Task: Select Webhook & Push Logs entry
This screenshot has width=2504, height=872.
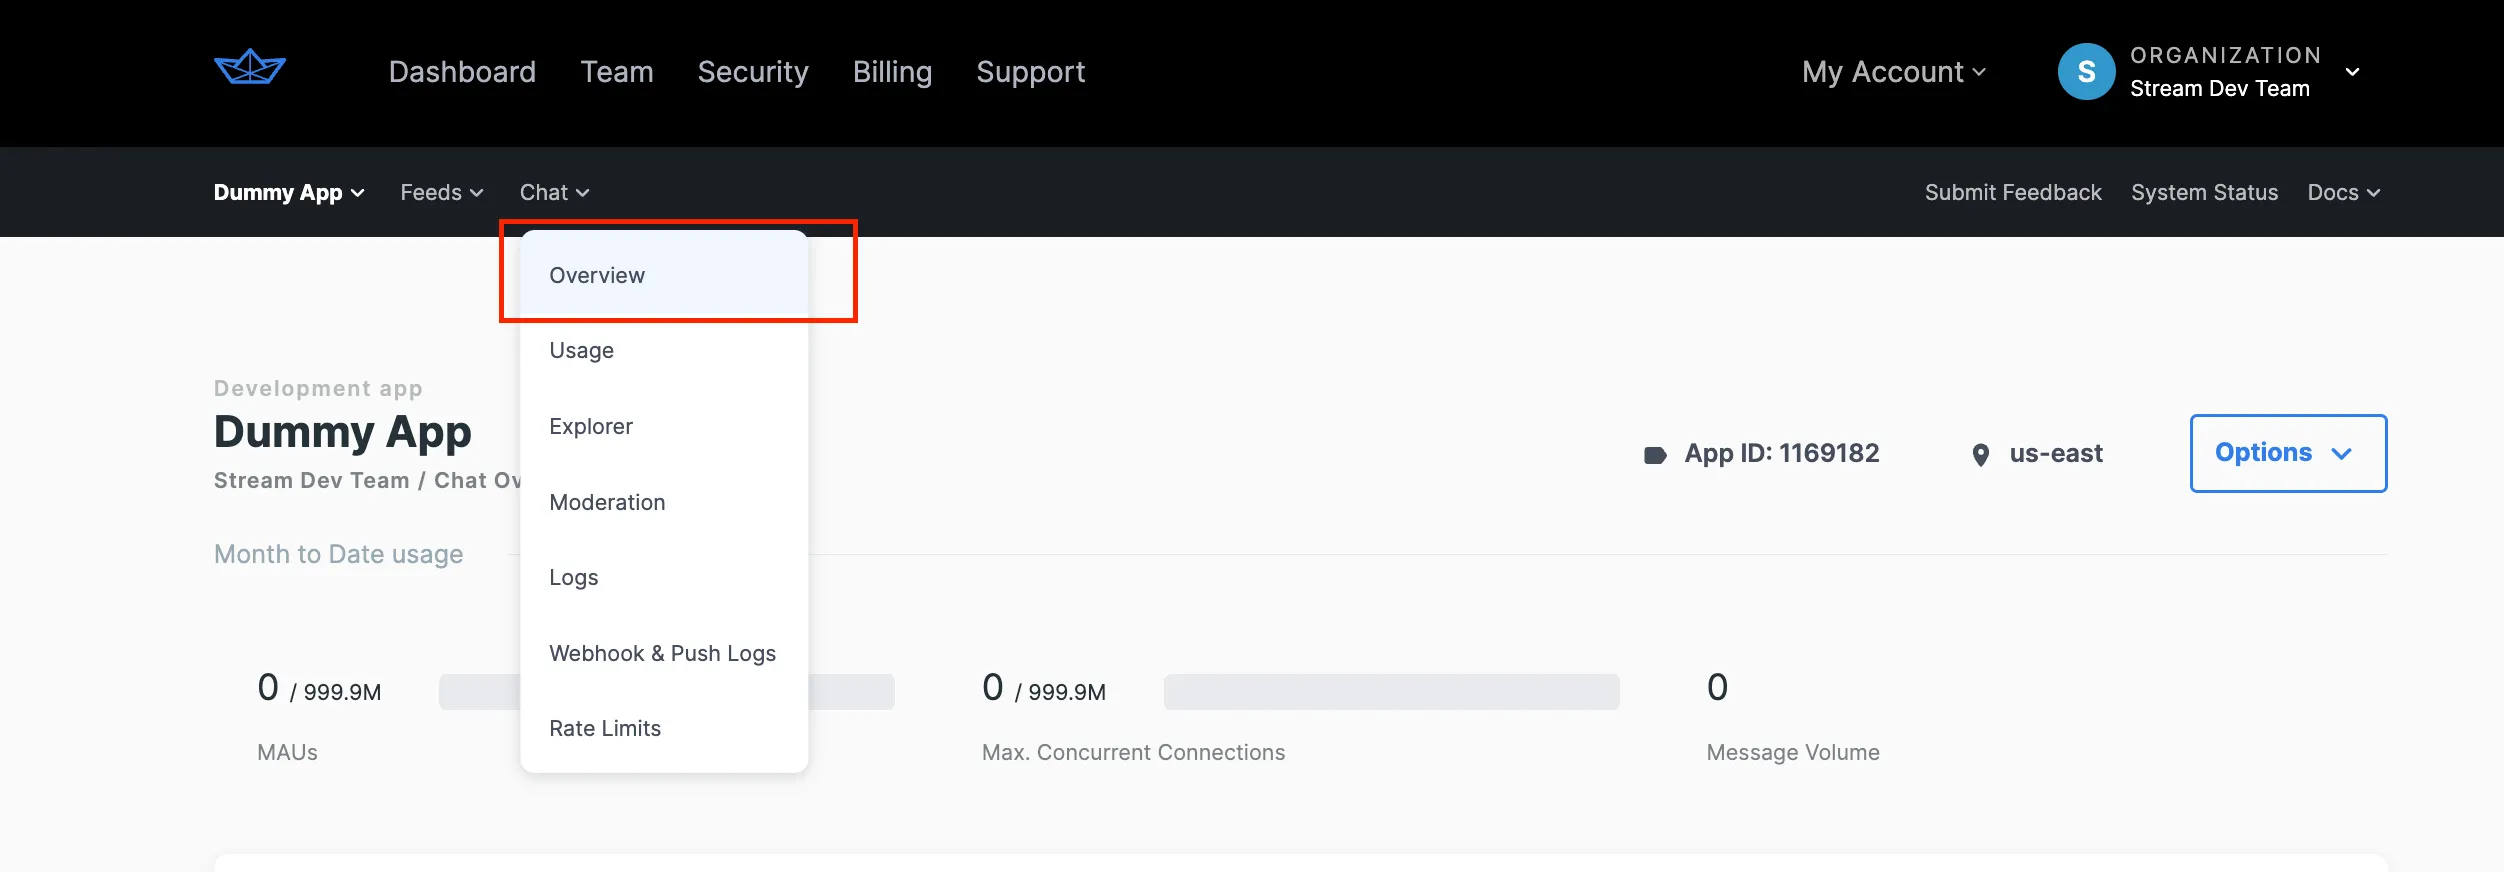Action: (663, 653)
